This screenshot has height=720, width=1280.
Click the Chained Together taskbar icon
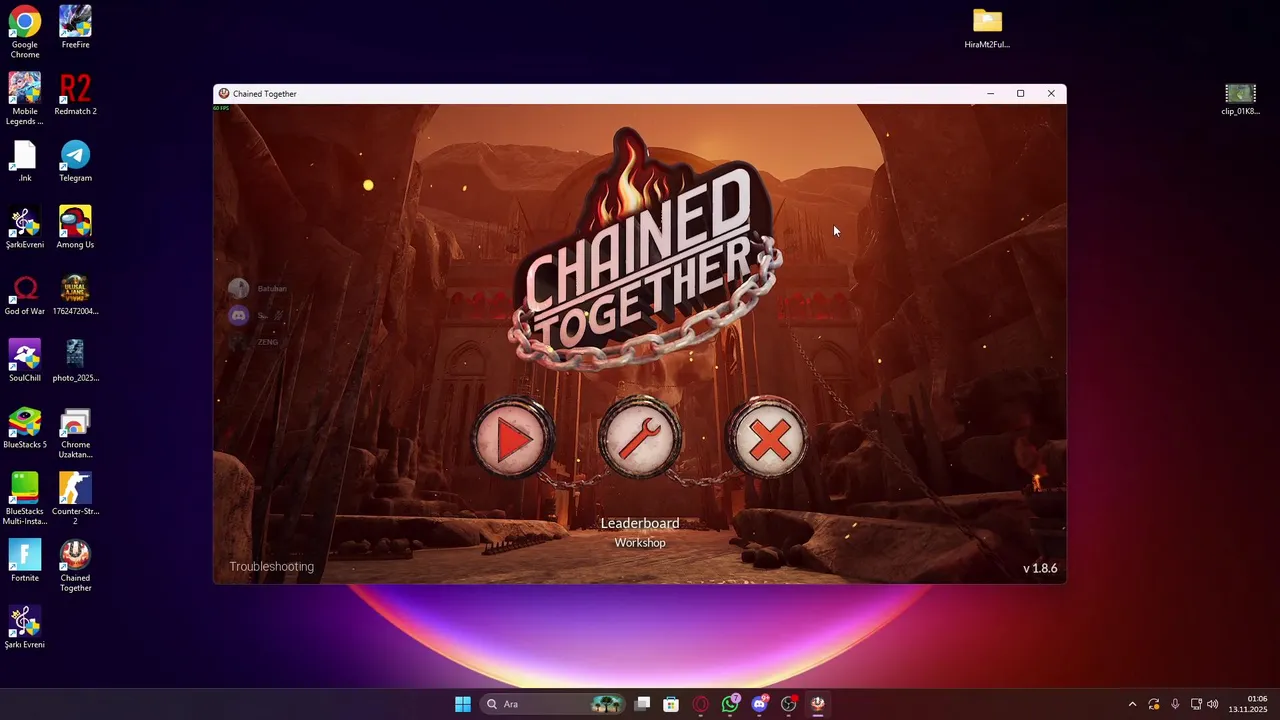pos(818,704)
